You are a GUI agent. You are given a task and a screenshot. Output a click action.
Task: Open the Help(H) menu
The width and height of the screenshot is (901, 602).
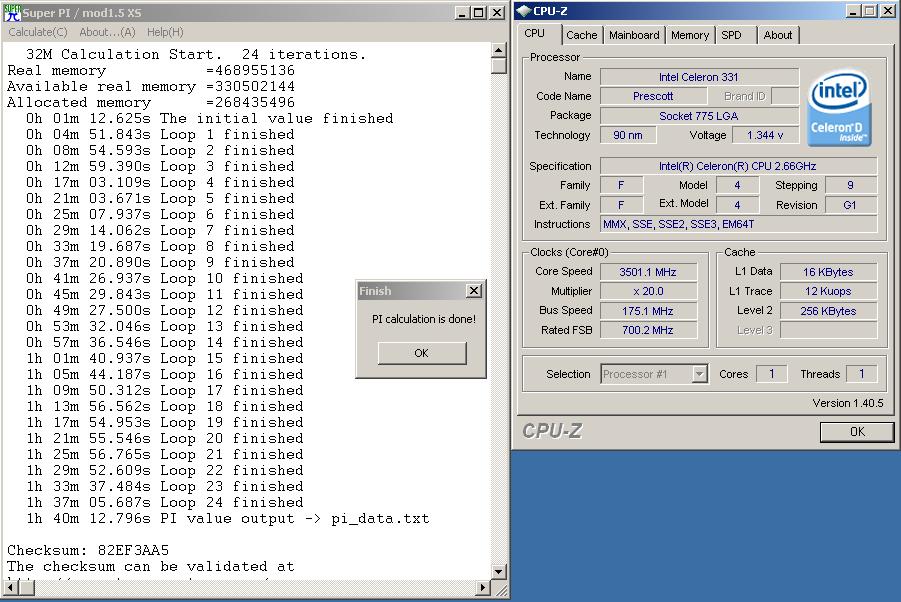coord(165,32)
